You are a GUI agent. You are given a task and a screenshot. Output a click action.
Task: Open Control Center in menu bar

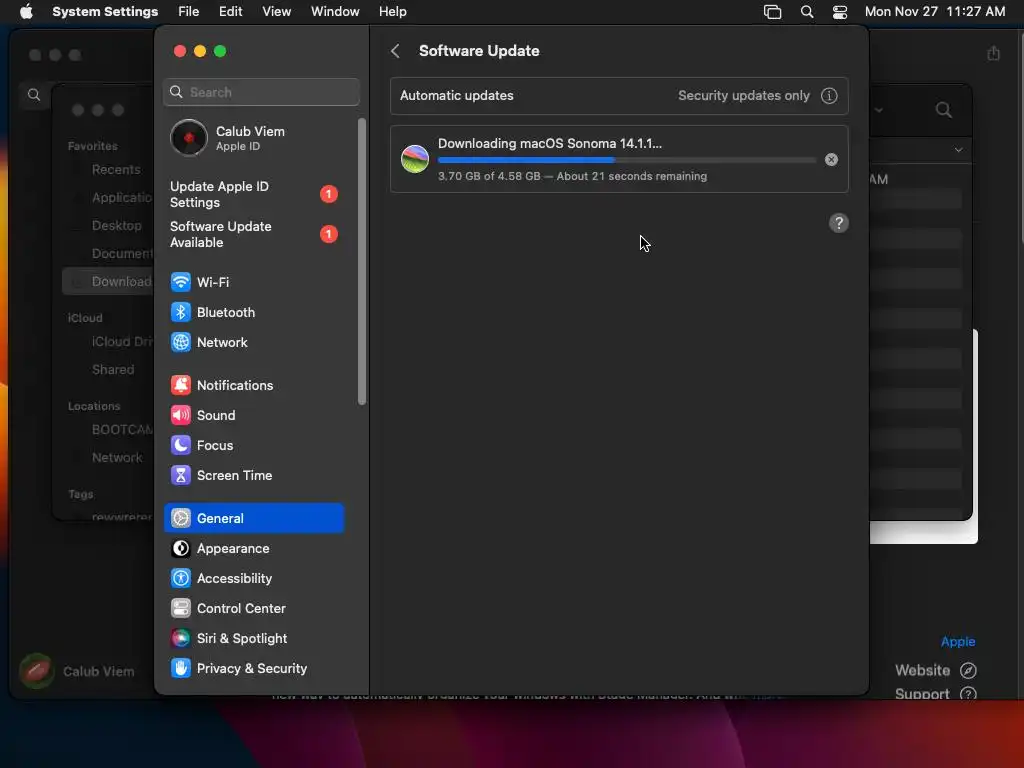pyautogui.click(x=840, y=12)
